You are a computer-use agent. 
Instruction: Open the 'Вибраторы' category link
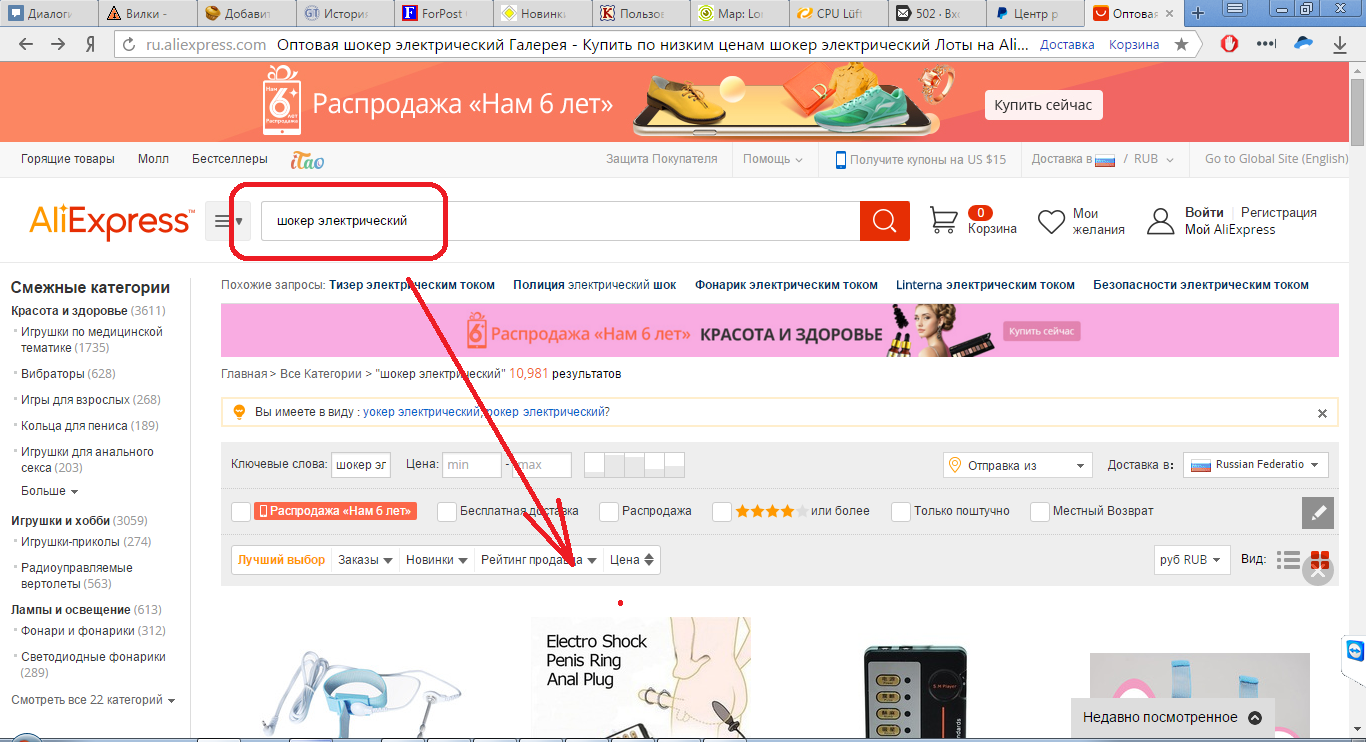[53, 374]
